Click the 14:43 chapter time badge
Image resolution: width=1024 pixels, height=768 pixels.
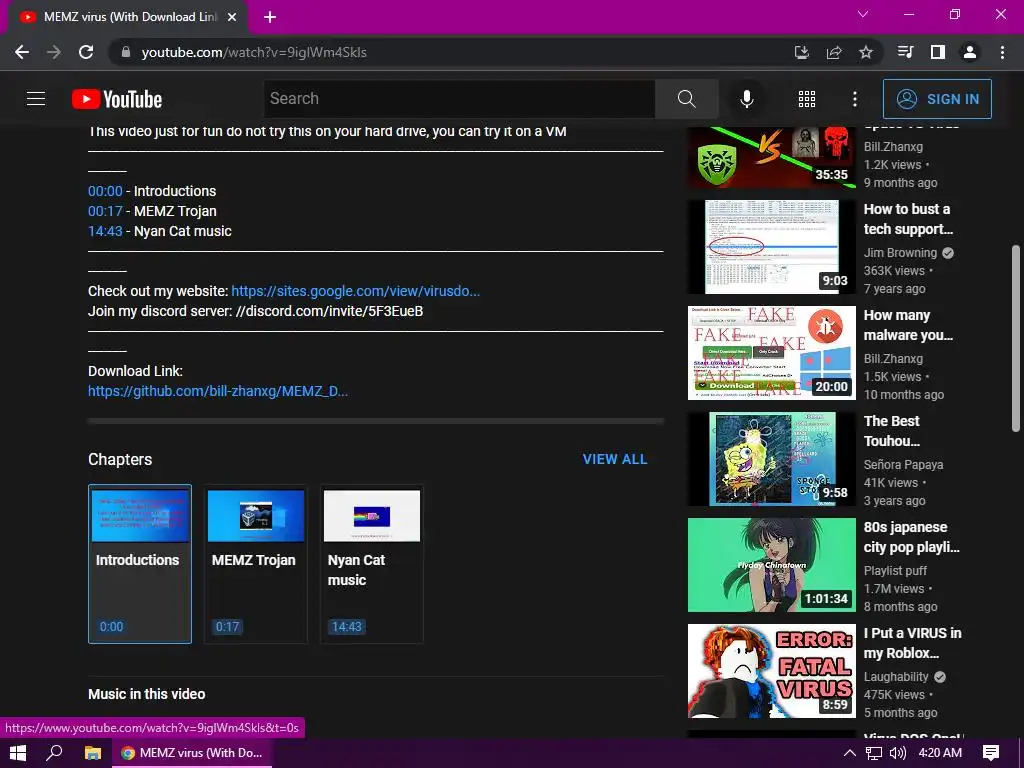pos(347,626)
